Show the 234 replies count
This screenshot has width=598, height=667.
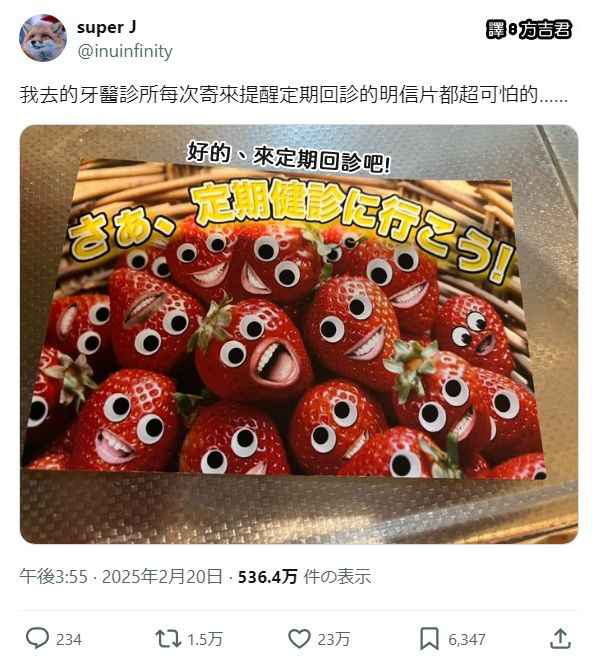point(69,639)
